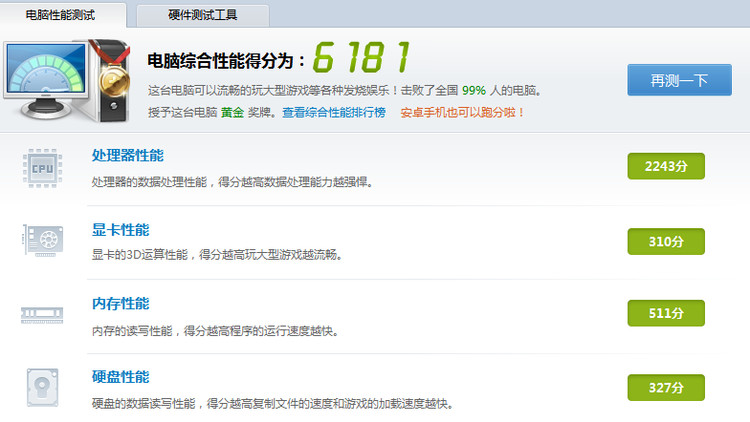This screenshot has width=750, height=422.
Task: Switch to the 电脑性能测试 tab
Action: [61, 15]
